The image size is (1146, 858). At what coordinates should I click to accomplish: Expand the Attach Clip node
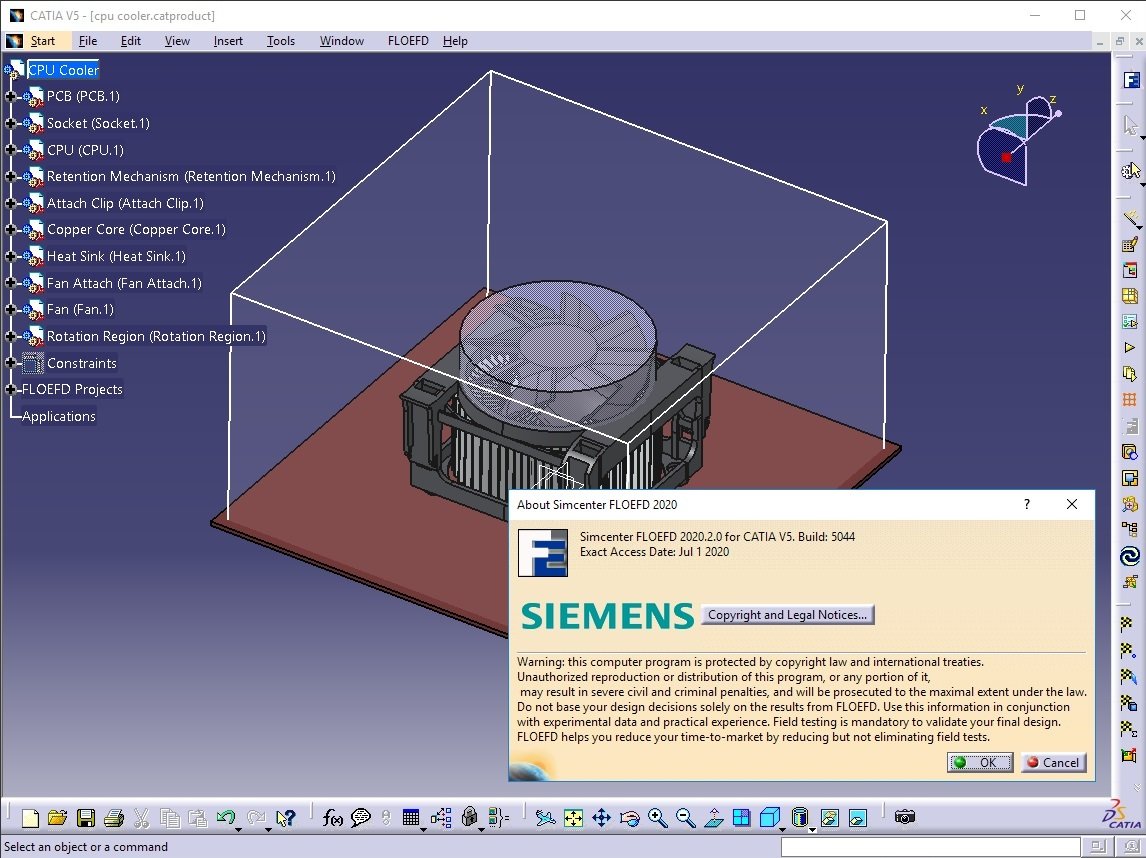coord(10,203)
